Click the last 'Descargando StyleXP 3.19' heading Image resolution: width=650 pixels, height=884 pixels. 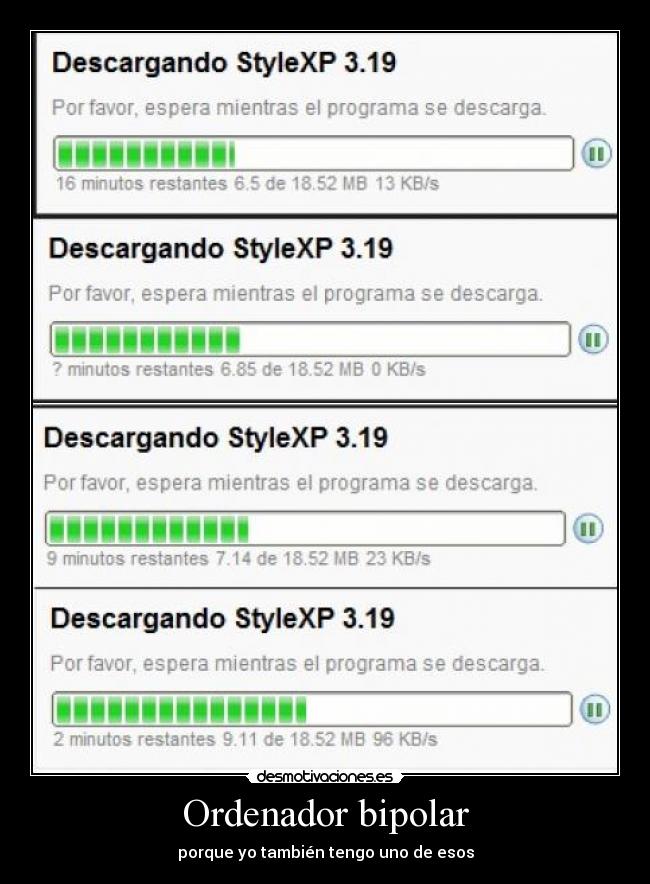[x=223, y=618]
